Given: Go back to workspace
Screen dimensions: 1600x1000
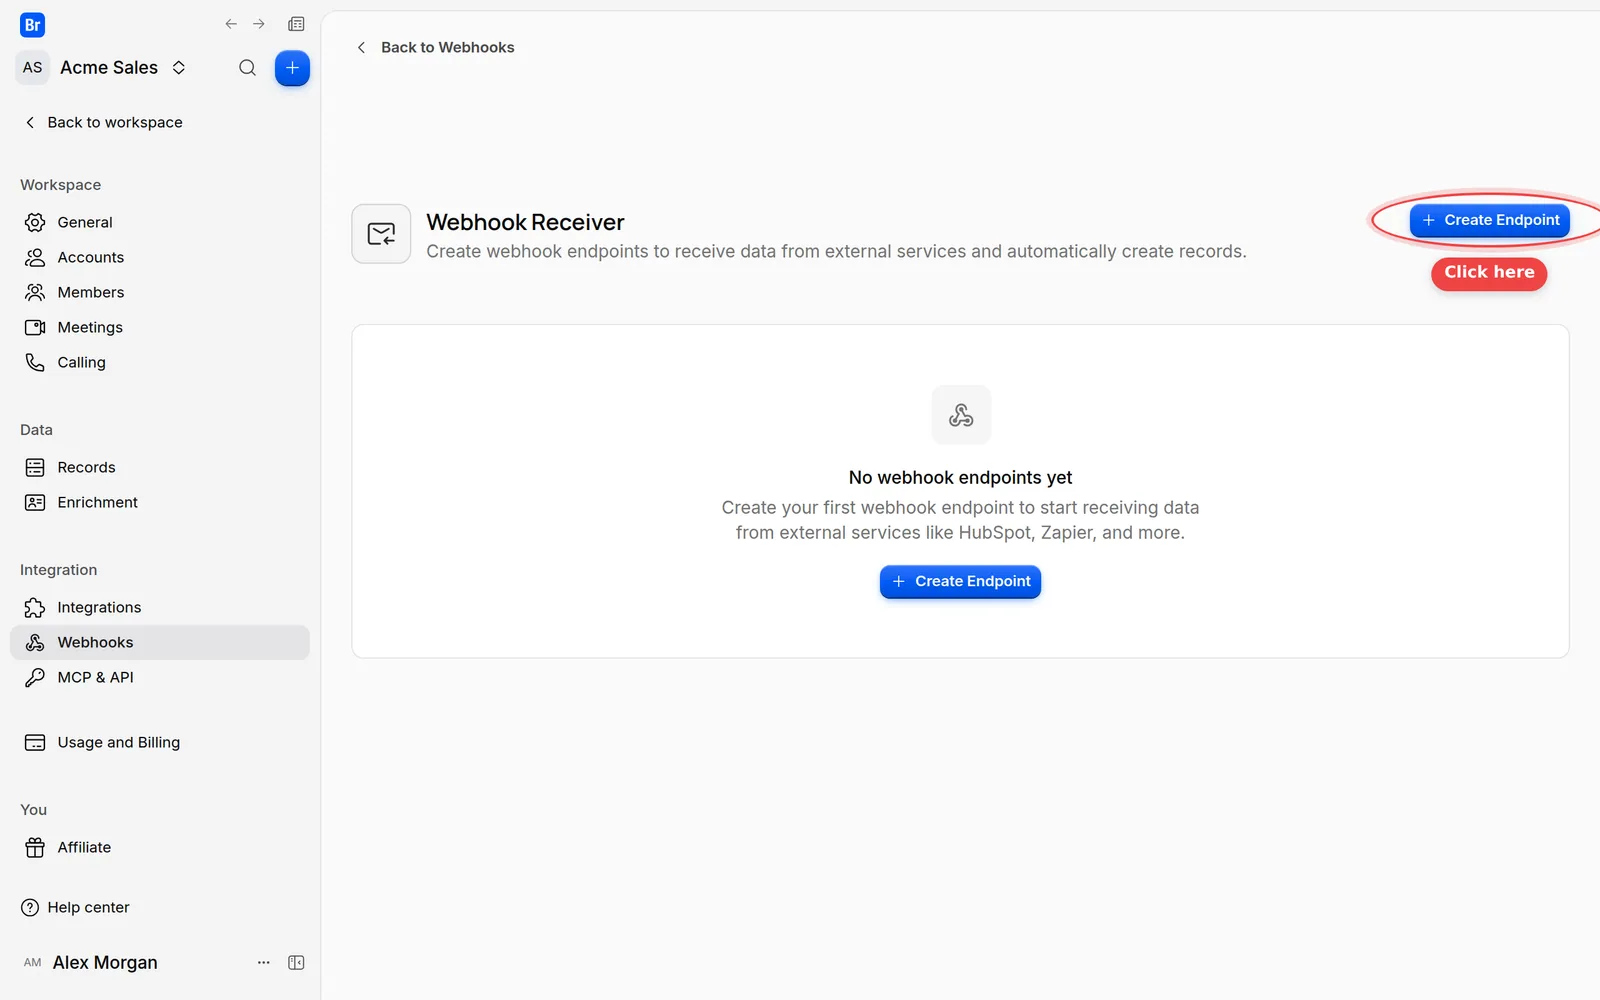Looking at the screenshot, I should [103, 122].
